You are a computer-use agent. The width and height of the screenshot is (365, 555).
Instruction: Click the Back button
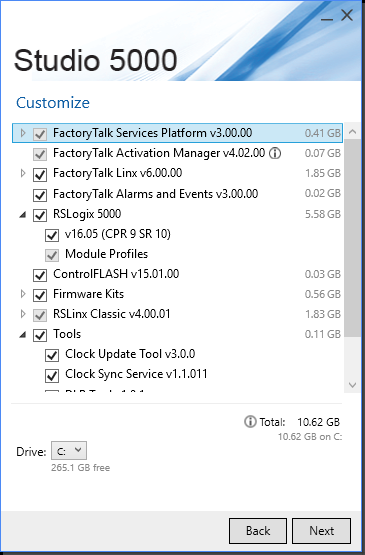(x=258, y=531)
